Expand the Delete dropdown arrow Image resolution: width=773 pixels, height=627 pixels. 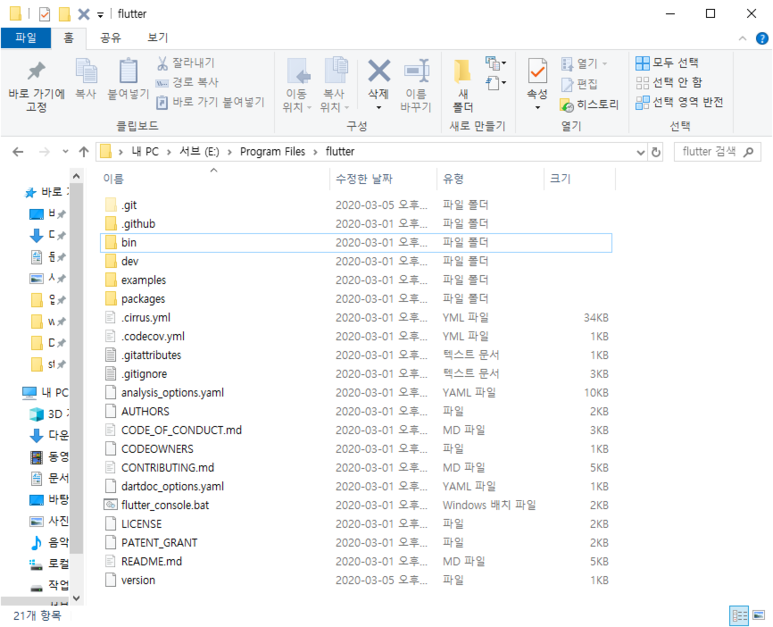[379, 107]
